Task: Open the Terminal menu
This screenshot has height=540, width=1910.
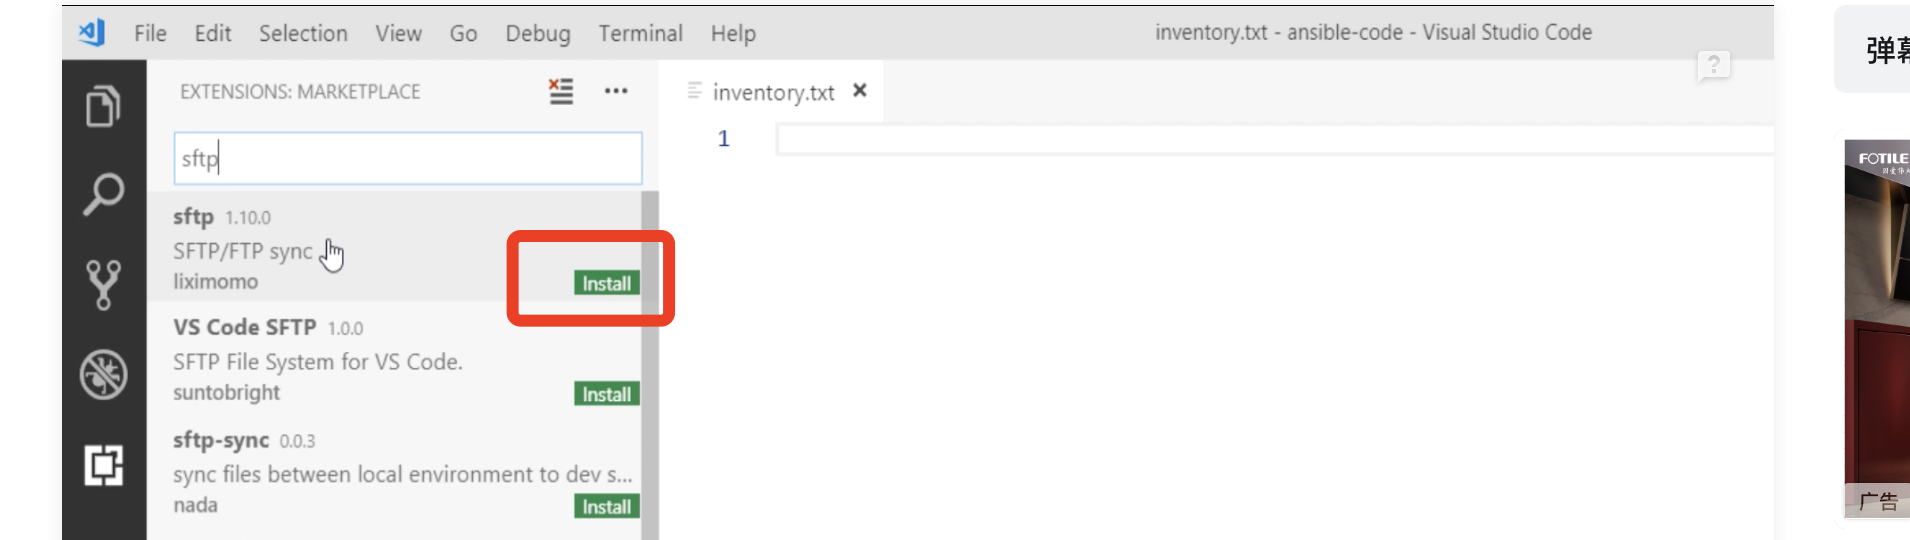Action: coord(640,33)
